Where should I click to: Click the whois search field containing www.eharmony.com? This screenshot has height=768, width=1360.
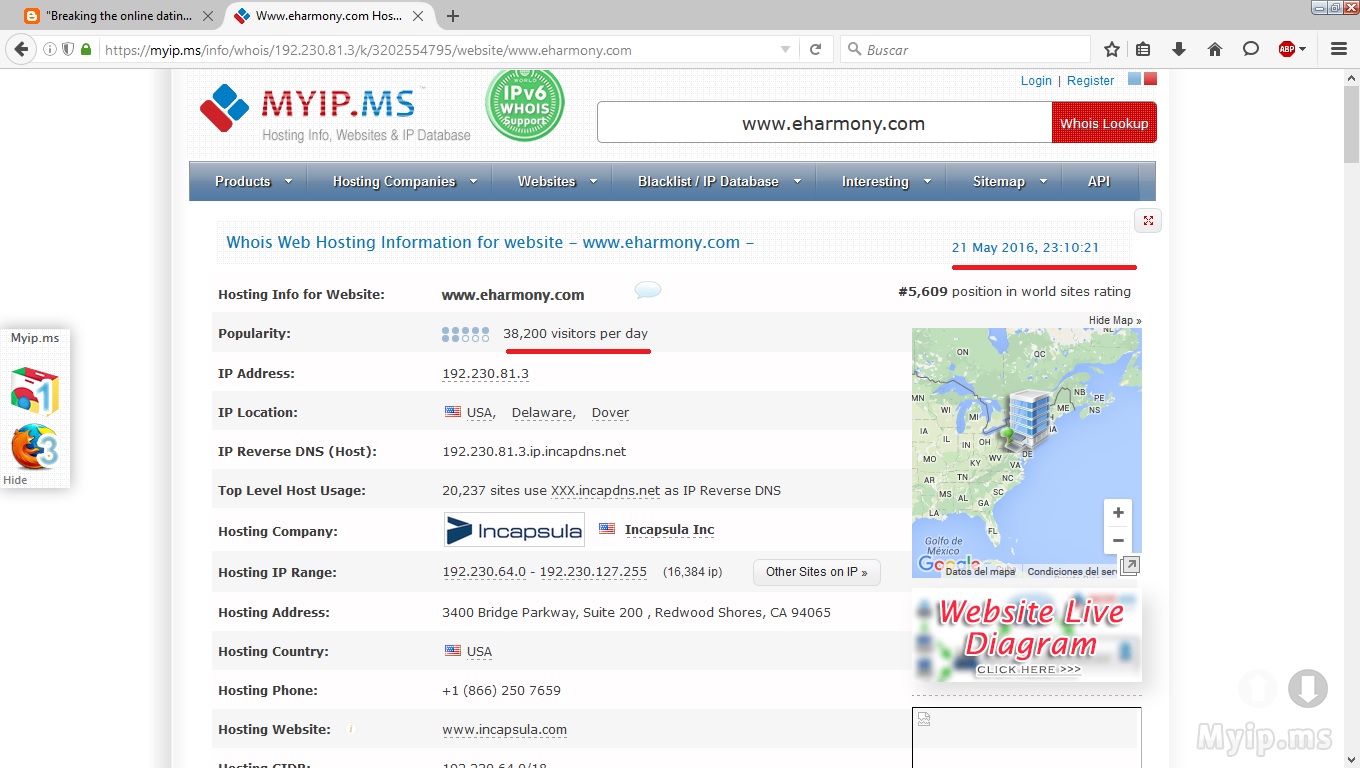(x=824, y=123)
